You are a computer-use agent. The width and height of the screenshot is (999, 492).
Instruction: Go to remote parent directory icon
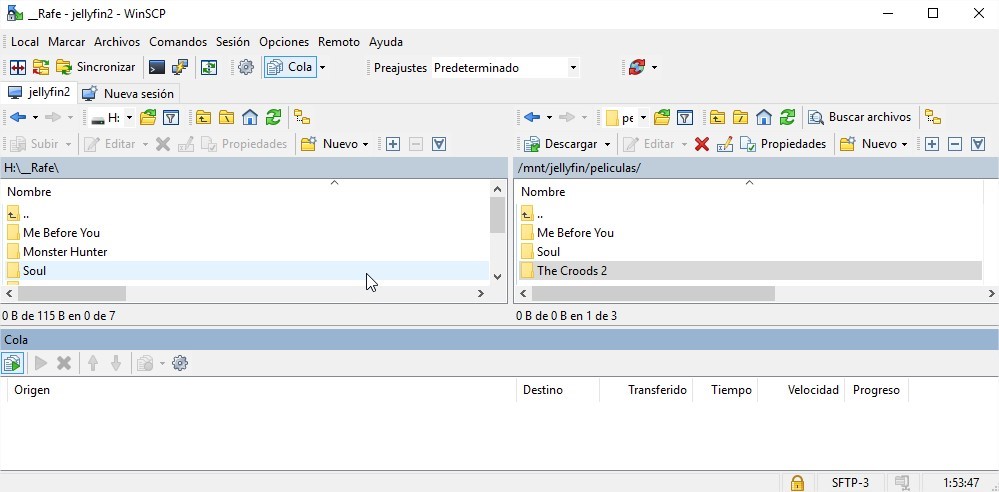(717, 117)
